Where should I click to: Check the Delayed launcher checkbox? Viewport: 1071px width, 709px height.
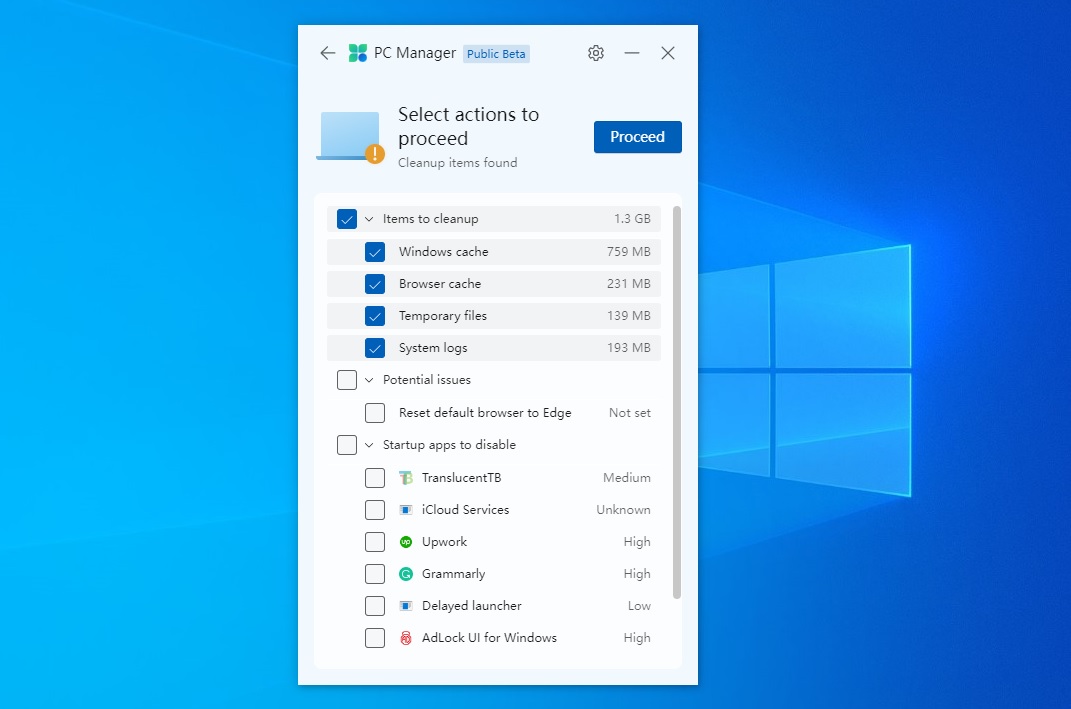click(375, 606)
